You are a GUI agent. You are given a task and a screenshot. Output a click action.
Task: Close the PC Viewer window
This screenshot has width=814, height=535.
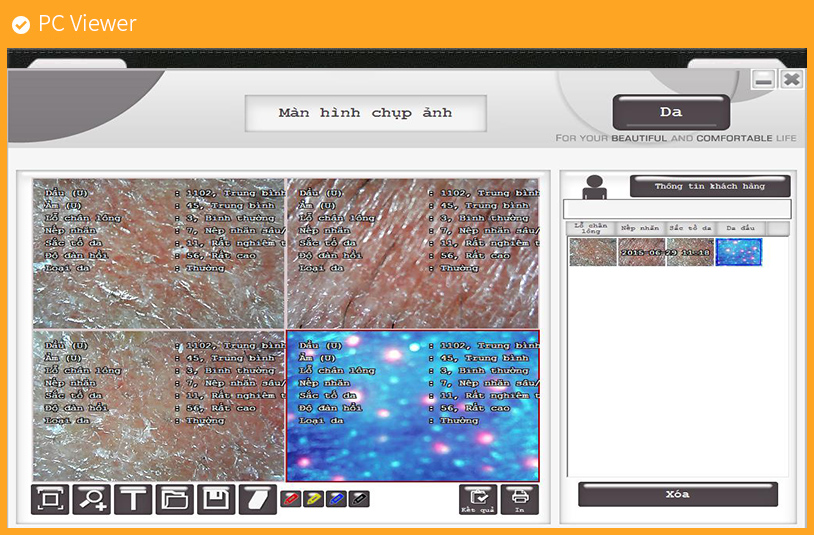[x=792, y=79]
